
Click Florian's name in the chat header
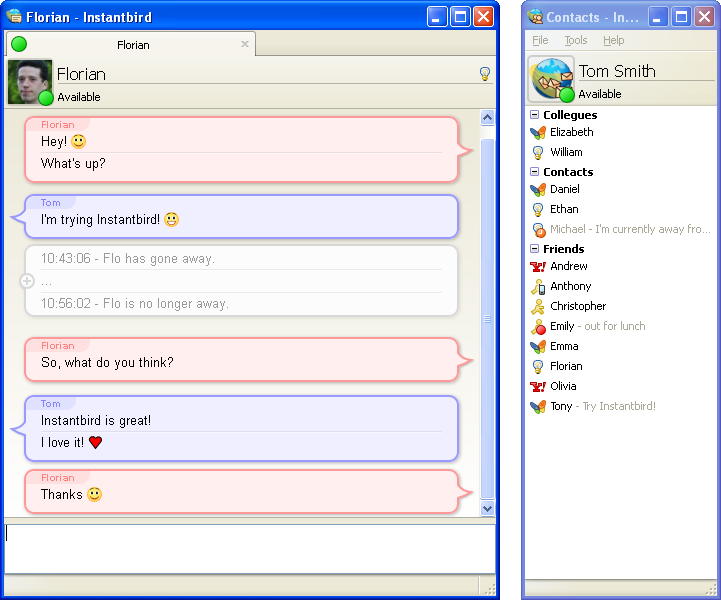pyautogui.click(x=81, y=74)
